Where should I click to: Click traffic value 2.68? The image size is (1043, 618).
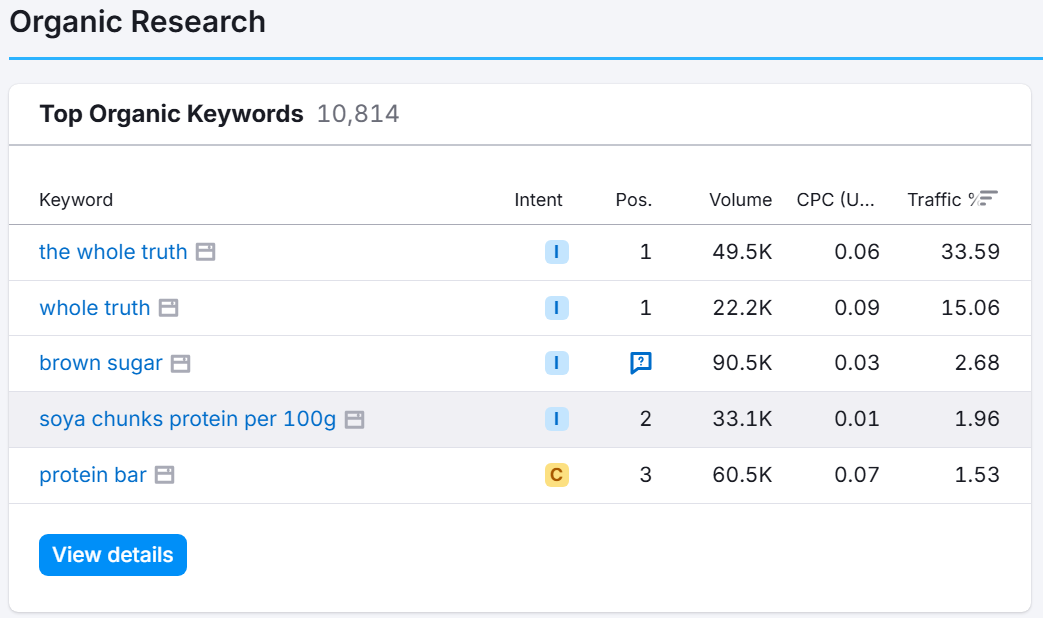(977, 363)
